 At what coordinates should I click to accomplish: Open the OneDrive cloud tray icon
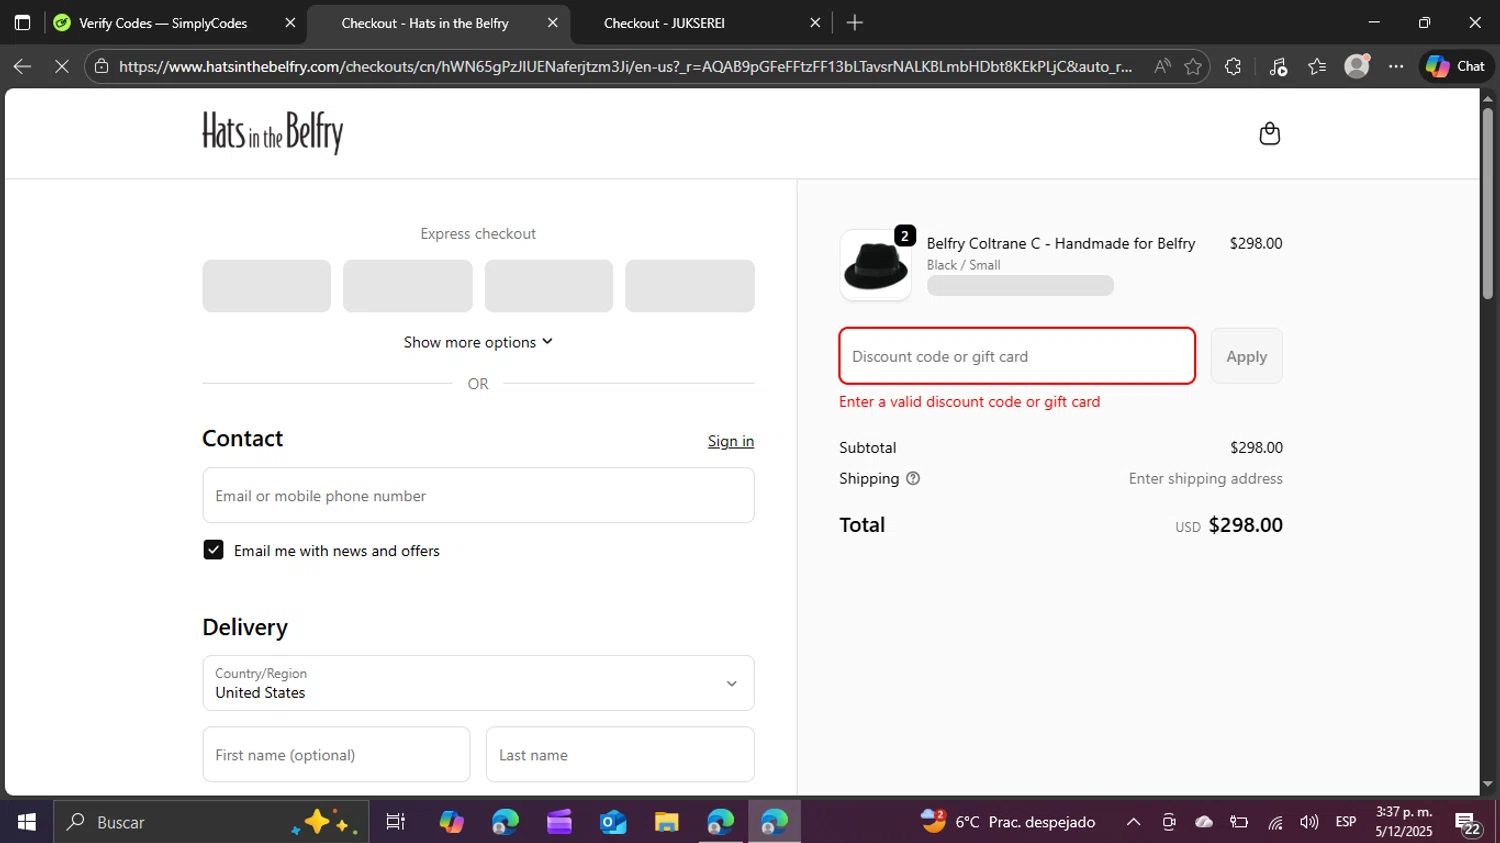1204,822
